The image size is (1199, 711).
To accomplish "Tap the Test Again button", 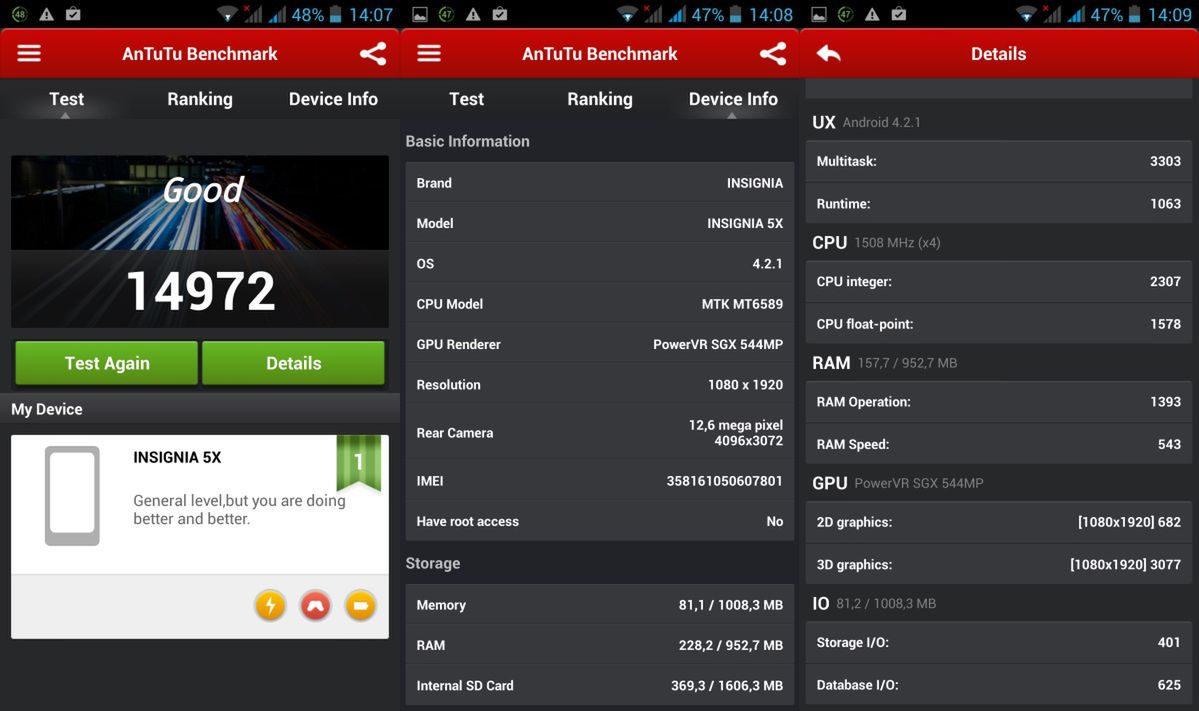I will coord(106,363).
